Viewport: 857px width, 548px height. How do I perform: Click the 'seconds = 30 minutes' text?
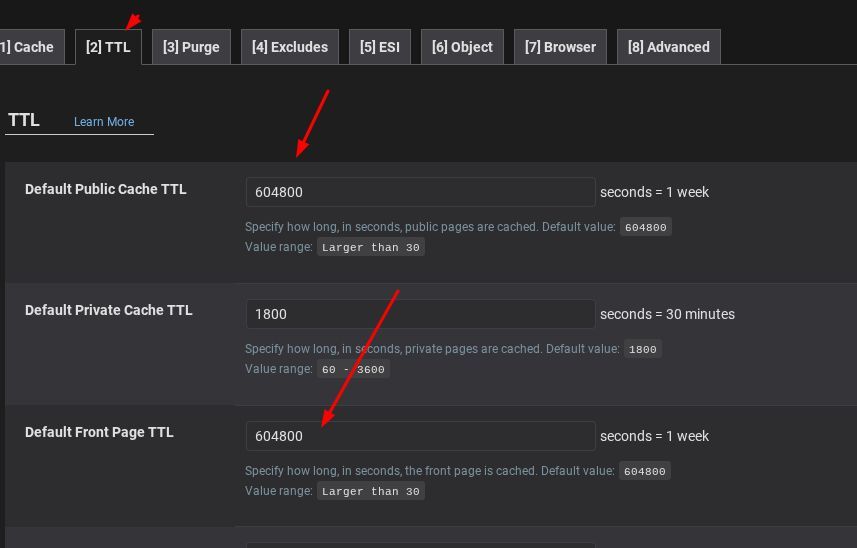tap(667, 314)
